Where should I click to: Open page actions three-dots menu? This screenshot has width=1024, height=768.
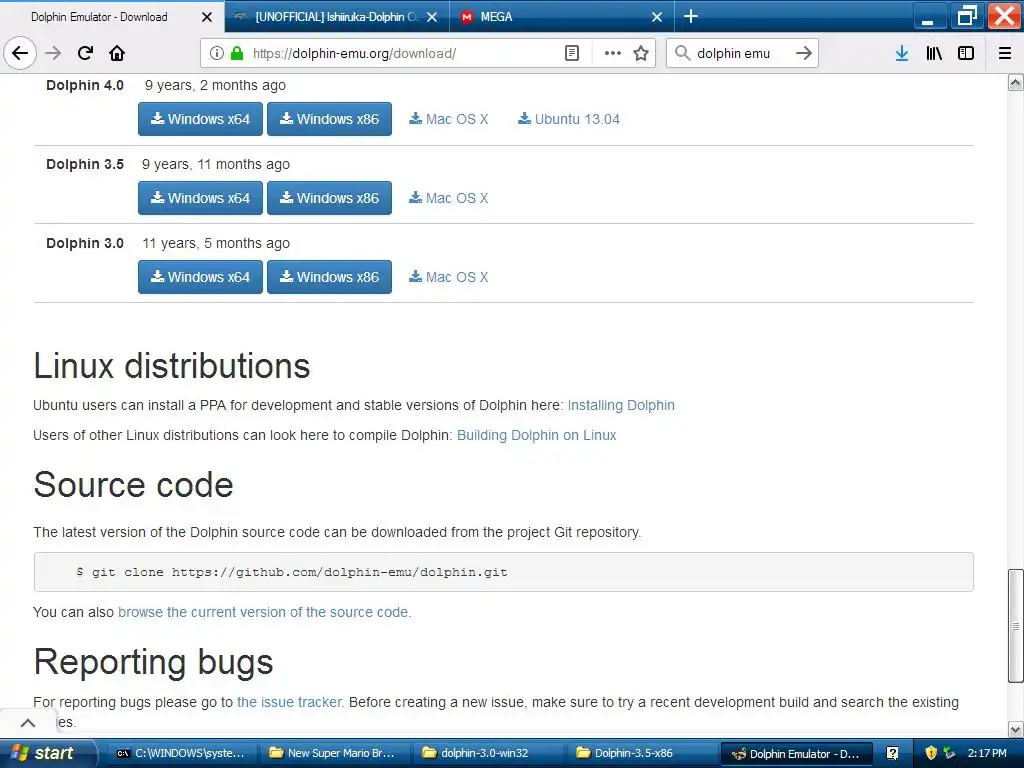[x=613, y=53]
